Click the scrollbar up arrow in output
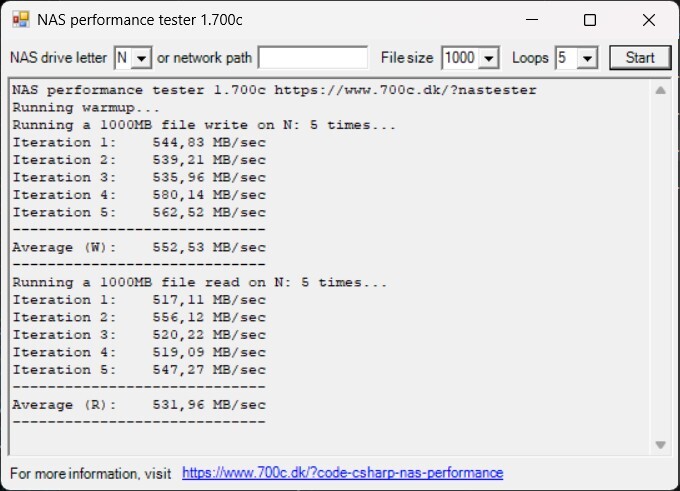Screen dimensions: 680x491 click(x=660, y=90)
